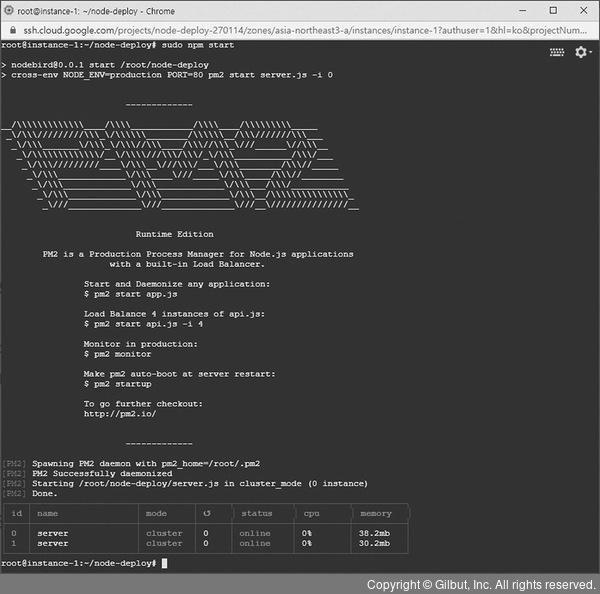Click the 'status' table column header
The width and height of the screenshot is (600, 594).
pos(256,513)
